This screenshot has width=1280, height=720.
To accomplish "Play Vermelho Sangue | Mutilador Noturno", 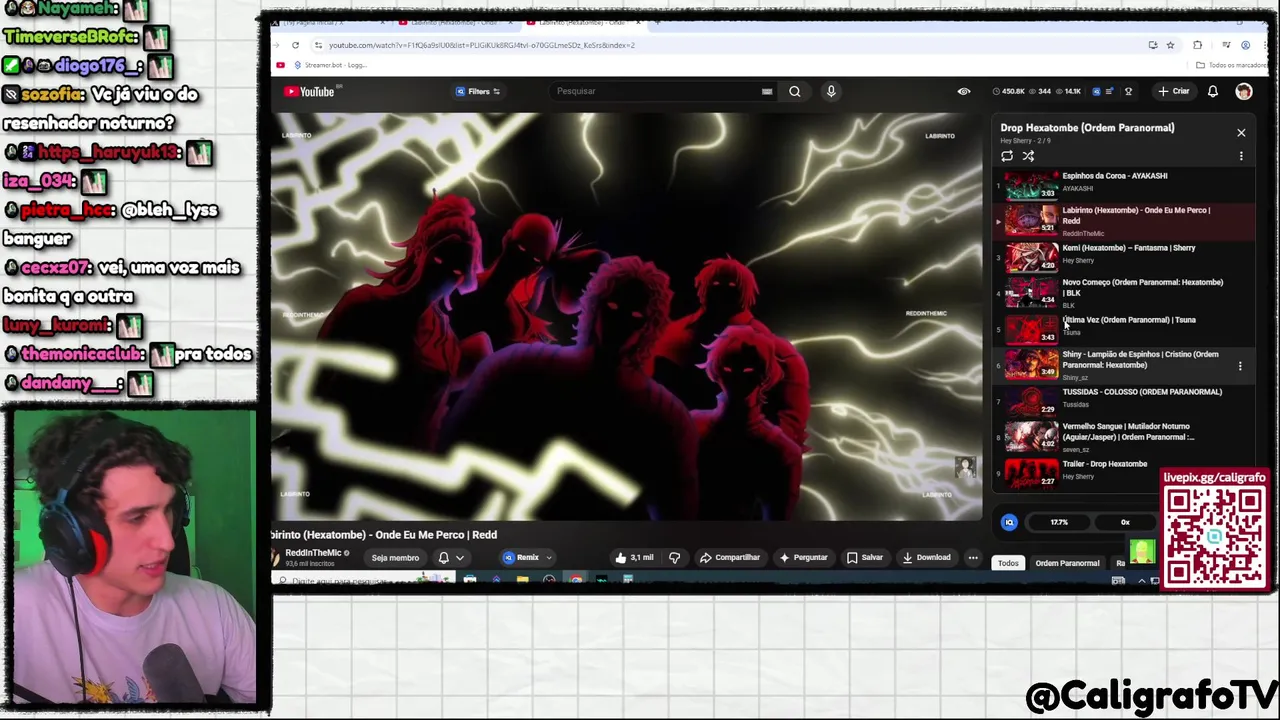I will coord(1122,437).
